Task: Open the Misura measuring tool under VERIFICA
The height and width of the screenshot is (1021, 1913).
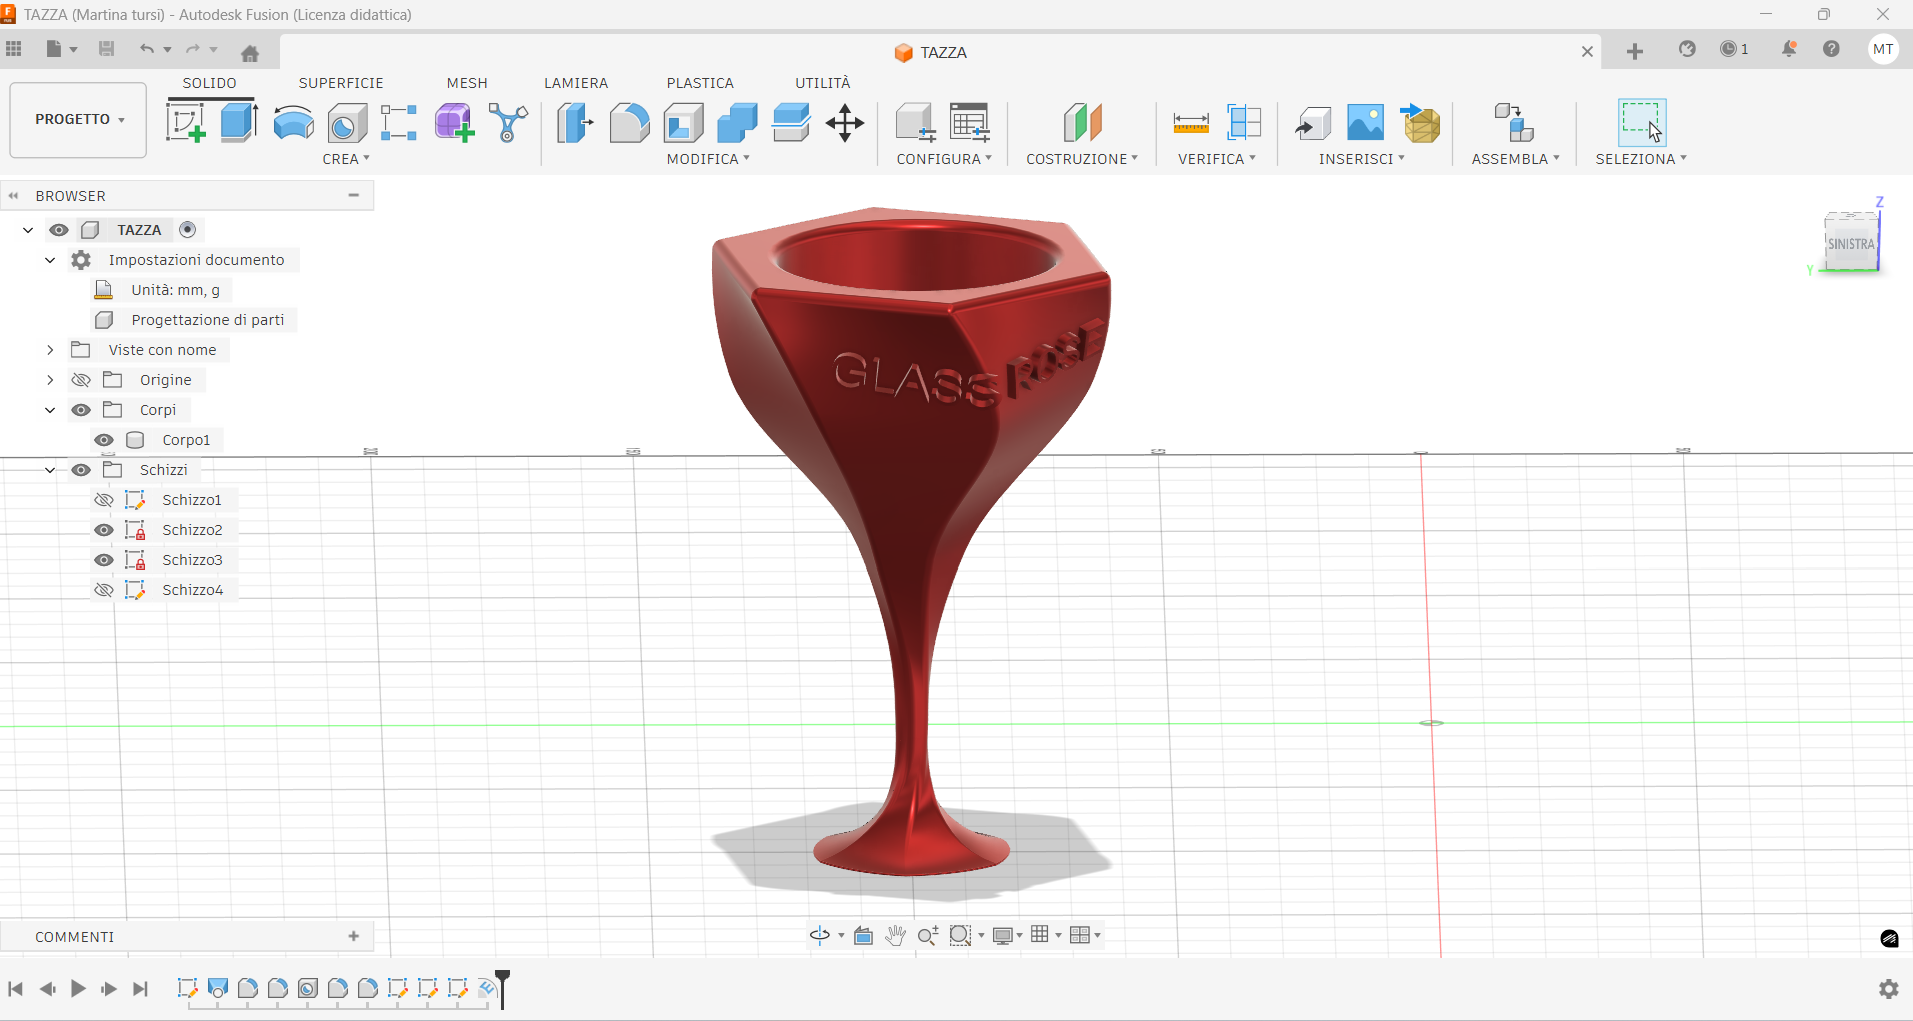Action: (1191, 122)
